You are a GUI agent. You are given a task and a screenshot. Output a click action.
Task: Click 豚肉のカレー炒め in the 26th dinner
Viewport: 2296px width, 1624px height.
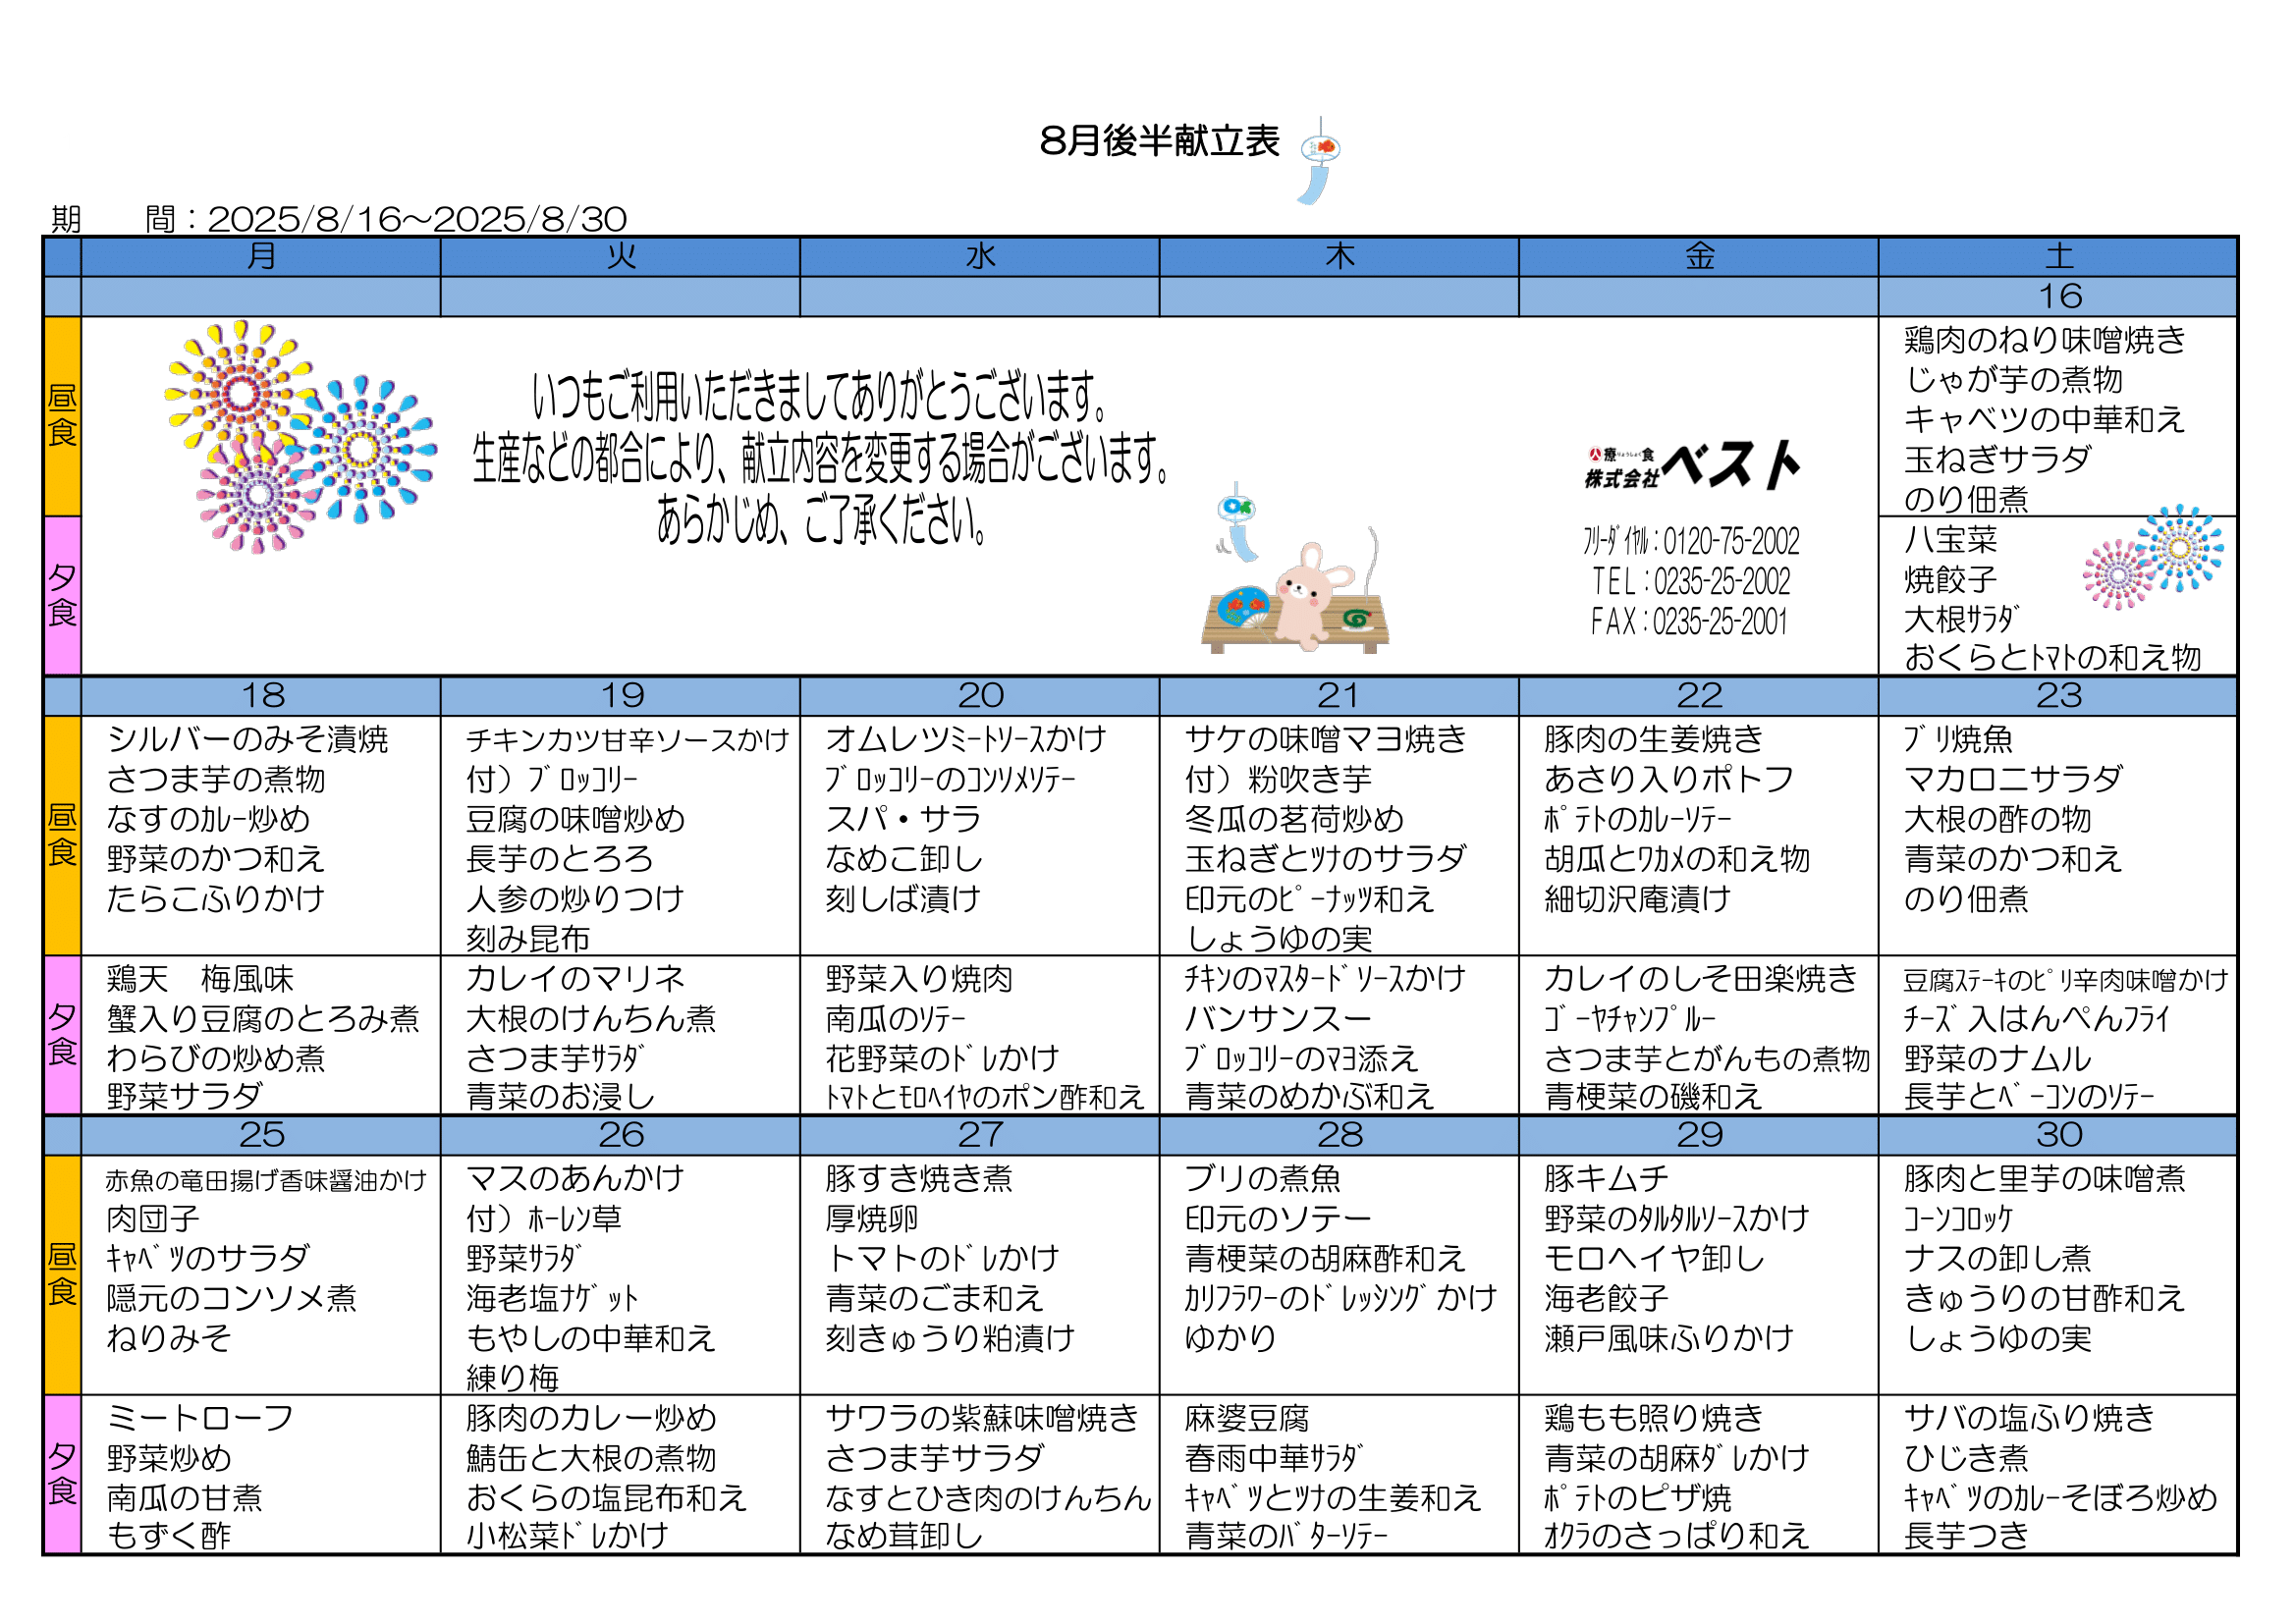tap(591, 1419)
